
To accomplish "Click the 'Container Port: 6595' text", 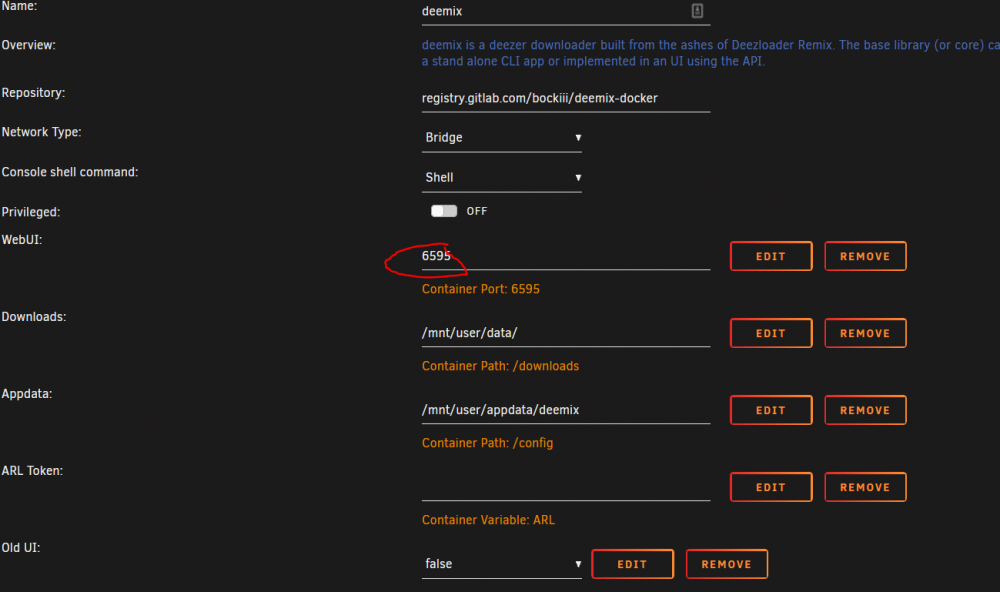I will point(481,289).
